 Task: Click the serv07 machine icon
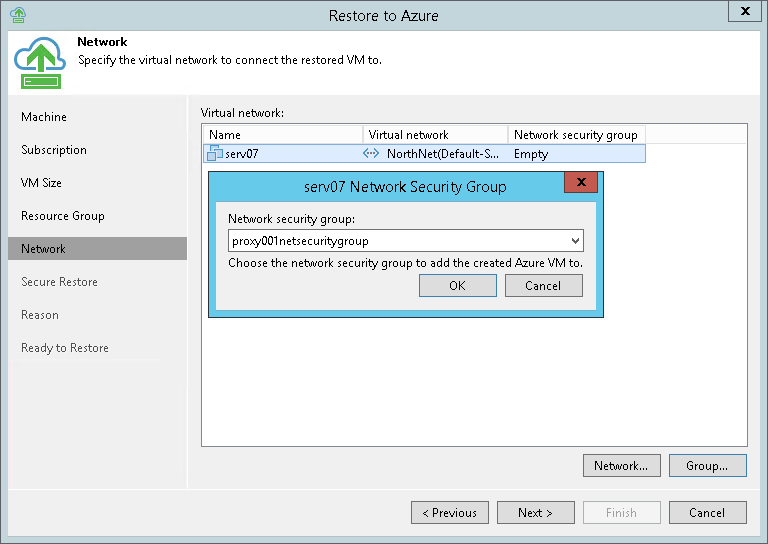[215, 154]
